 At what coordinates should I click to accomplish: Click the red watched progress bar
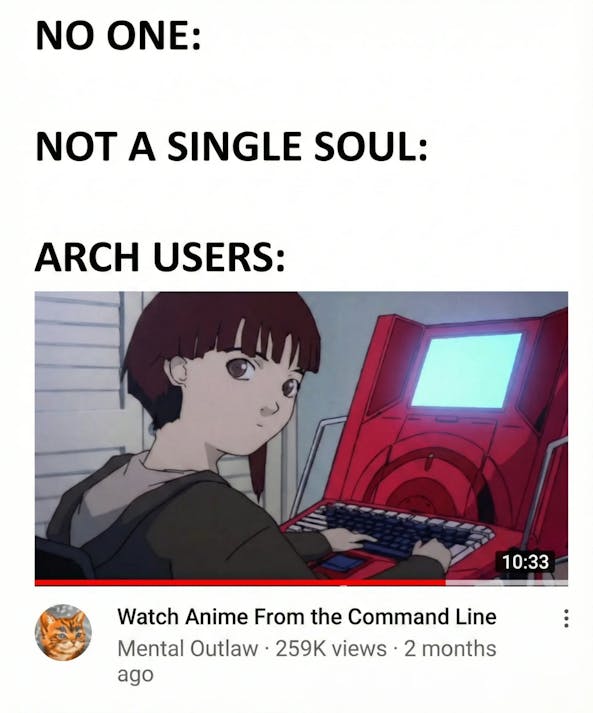click(x=240, y=582)
